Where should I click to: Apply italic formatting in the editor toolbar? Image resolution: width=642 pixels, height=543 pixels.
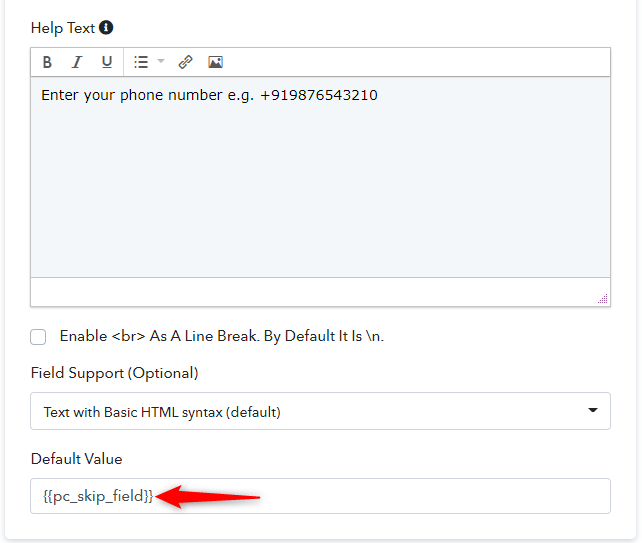[x=77, y=62]
